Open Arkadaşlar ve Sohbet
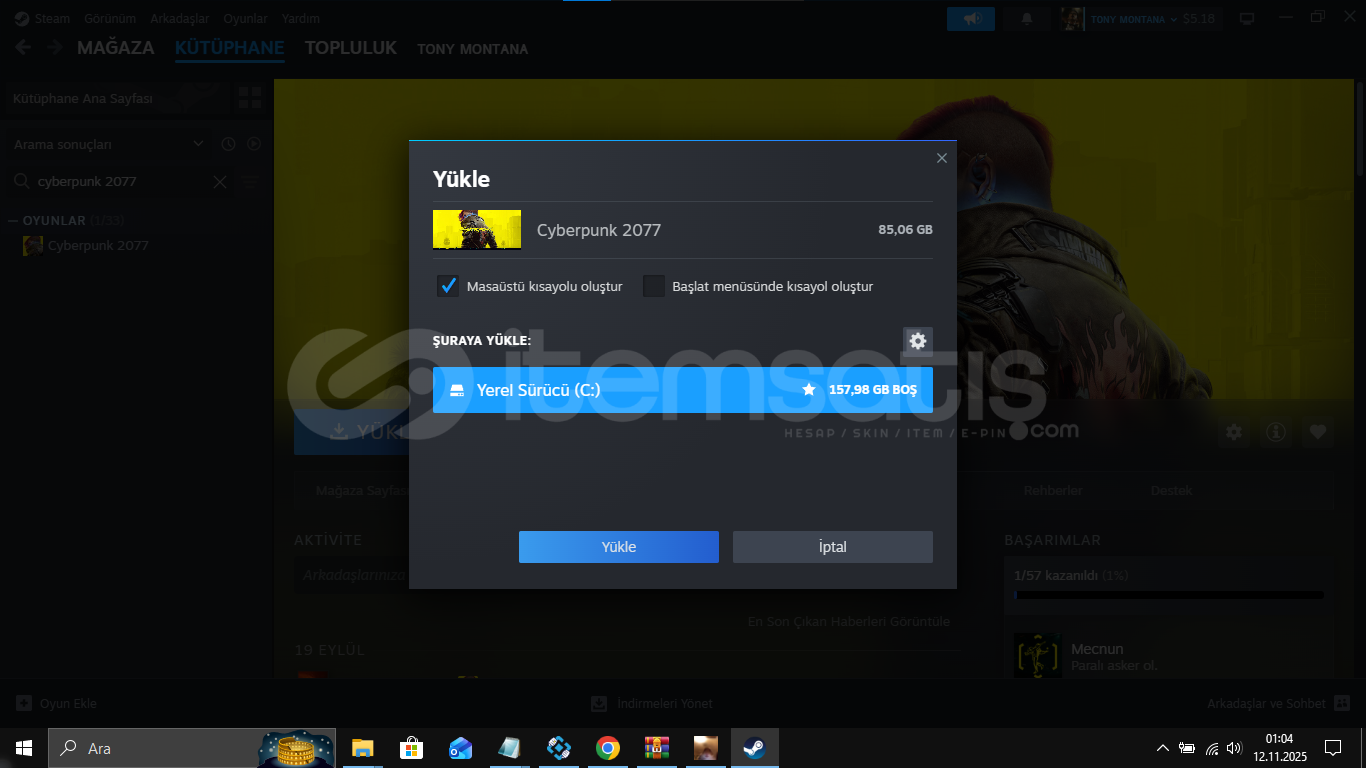This screenshot has height=768, width=1366. [x=1279, y=703]
